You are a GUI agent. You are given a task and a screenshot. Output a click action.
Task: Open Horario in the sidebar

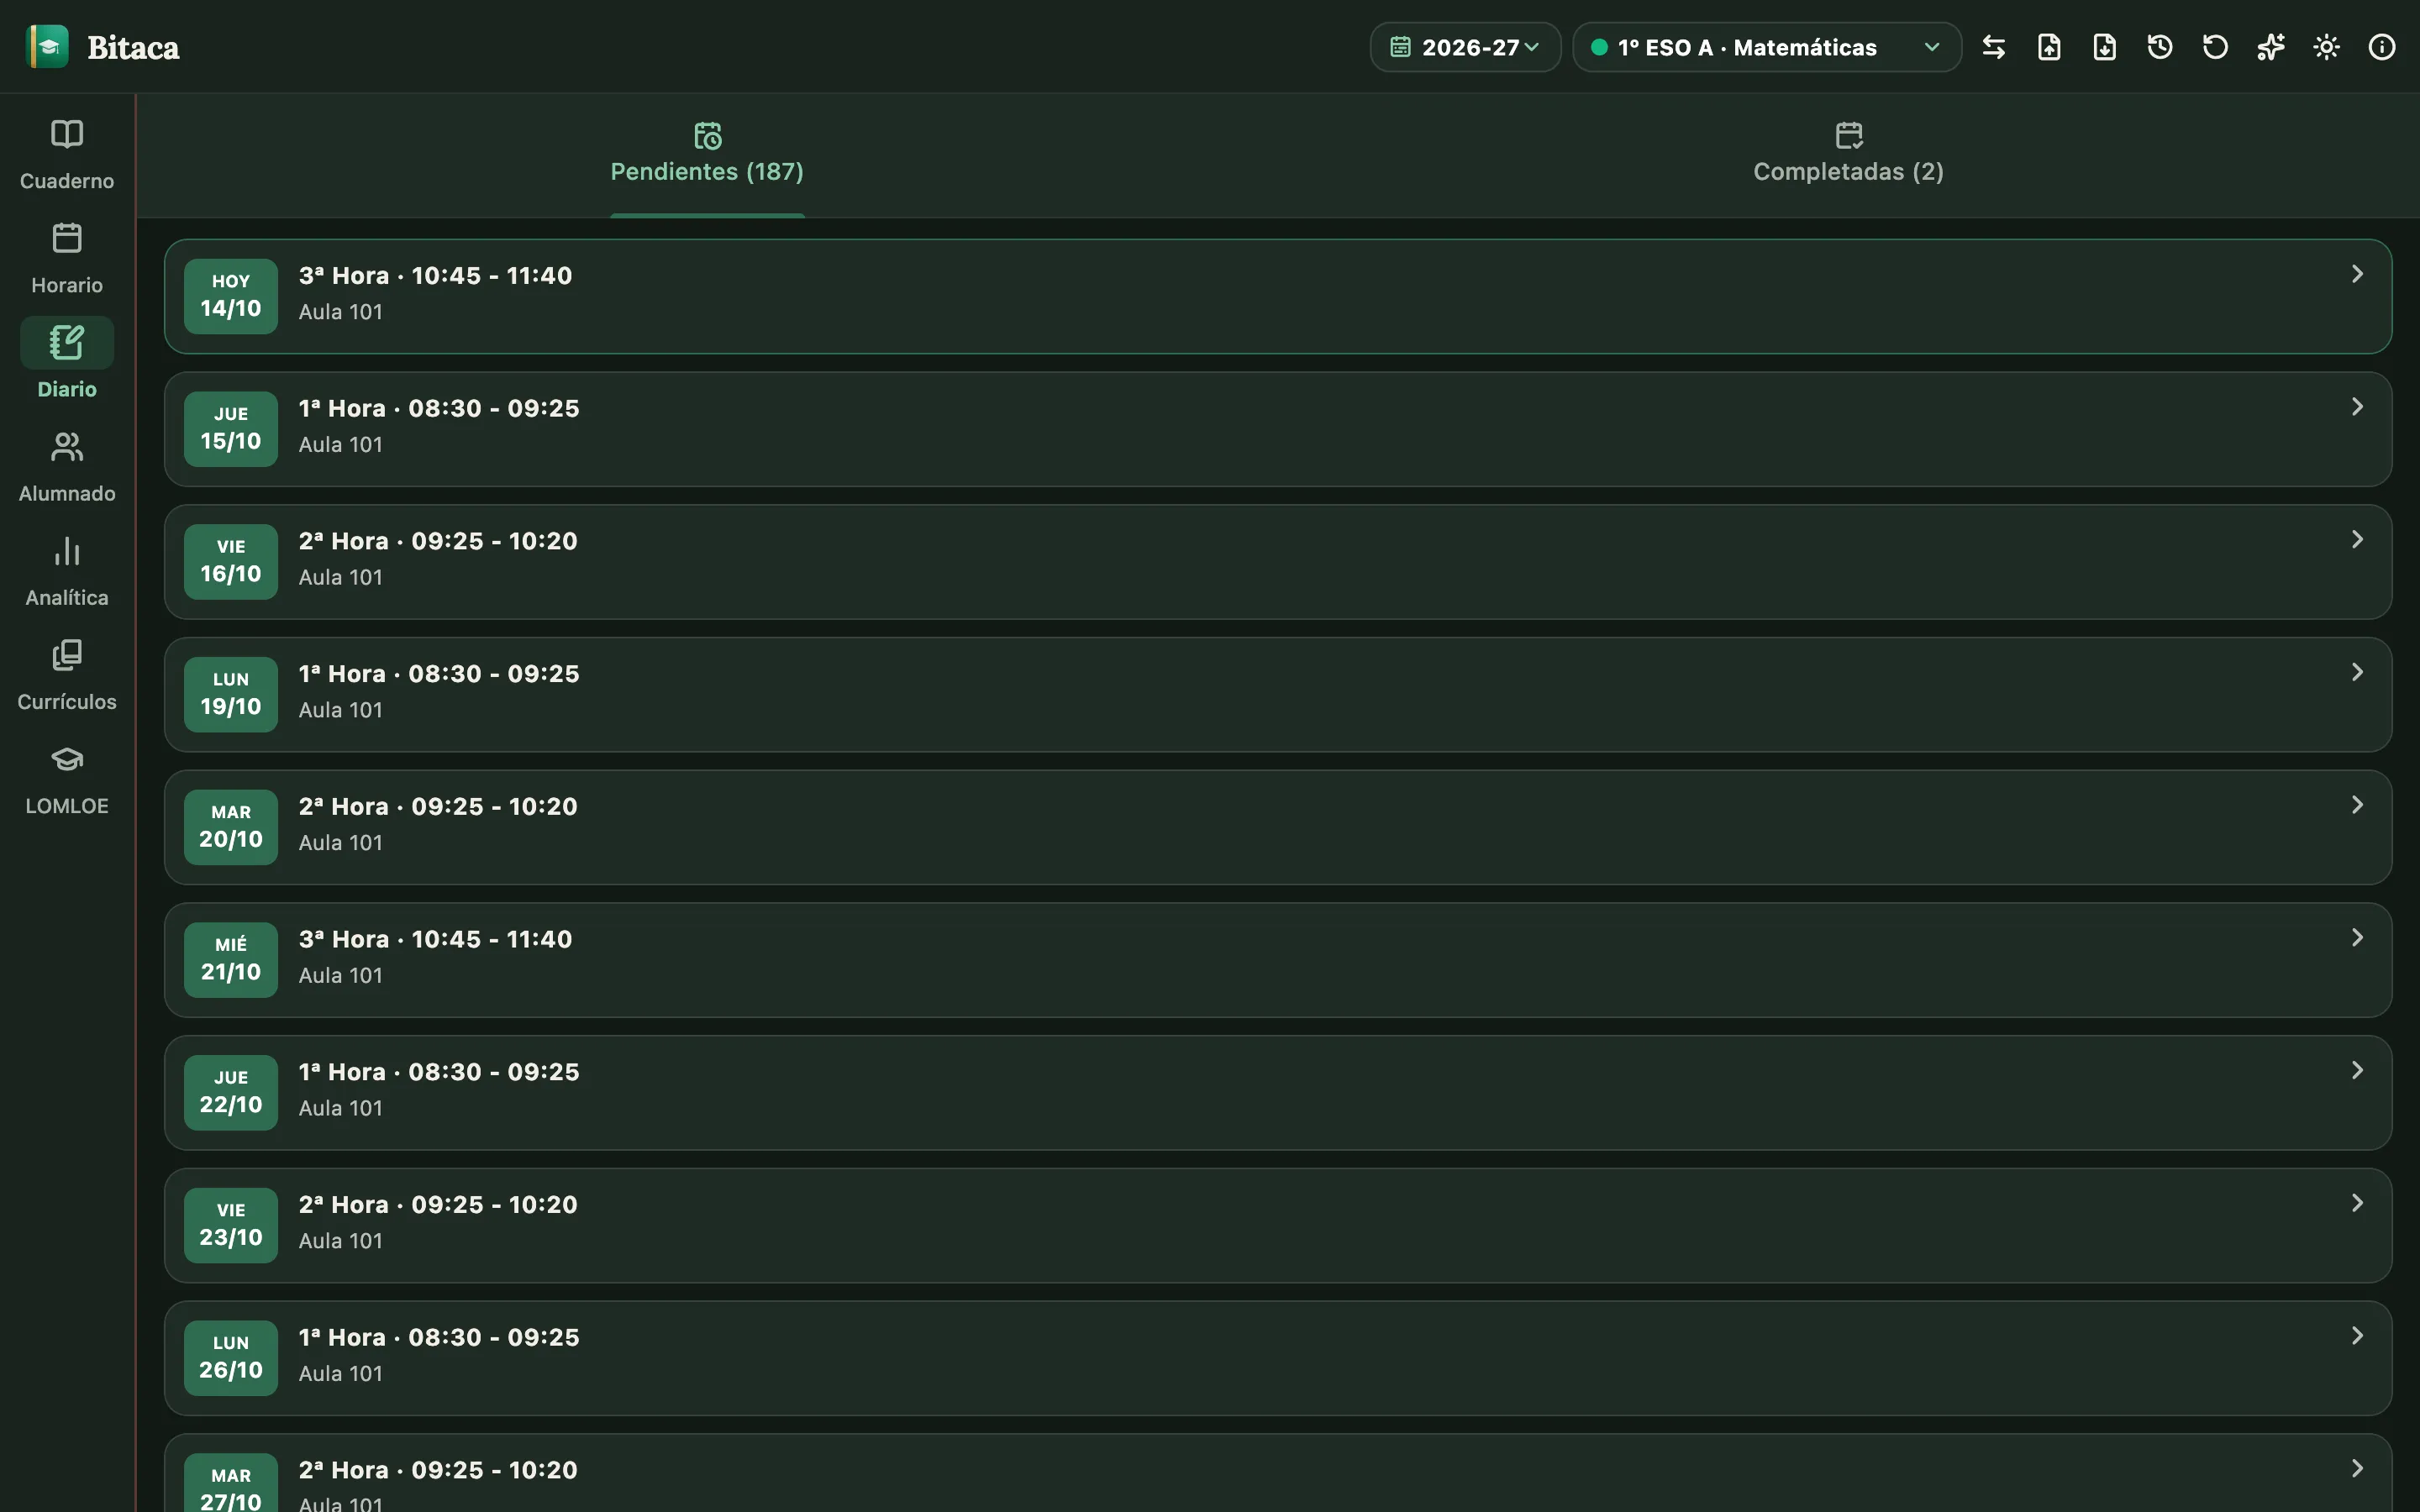(67, 259)
